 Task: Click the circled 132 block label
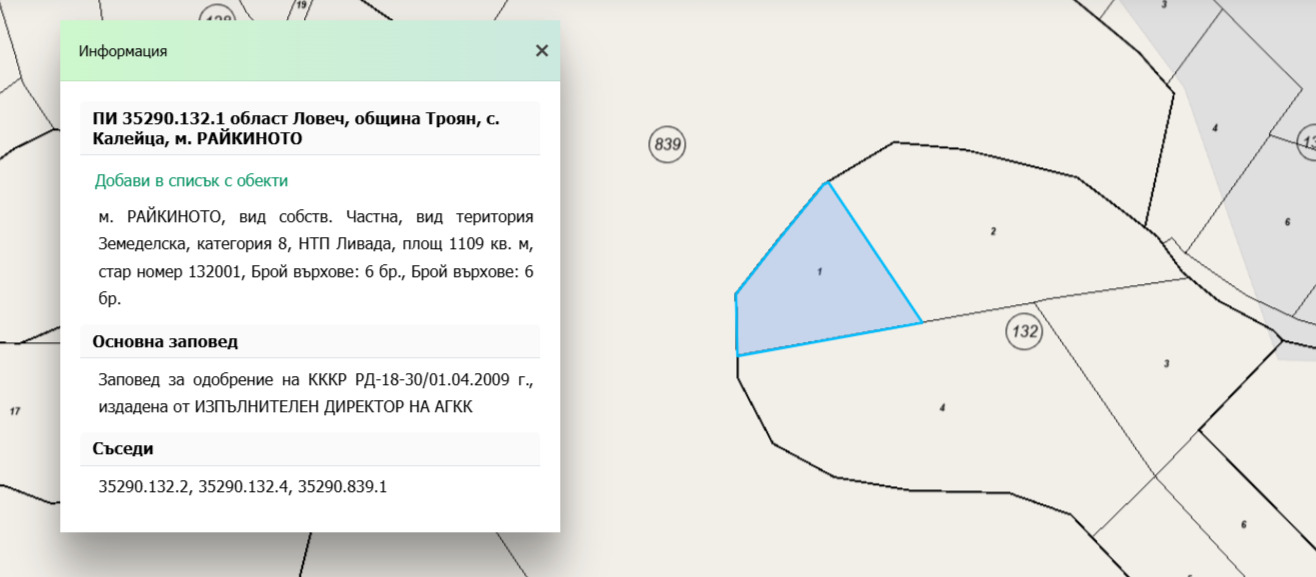(1025, 331)
